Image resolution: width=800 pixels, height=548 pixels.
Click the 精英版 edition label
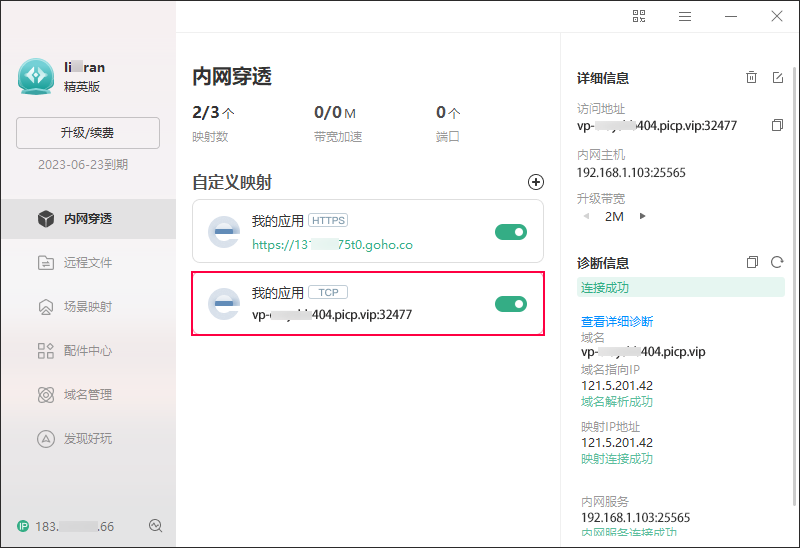(82, 87)
